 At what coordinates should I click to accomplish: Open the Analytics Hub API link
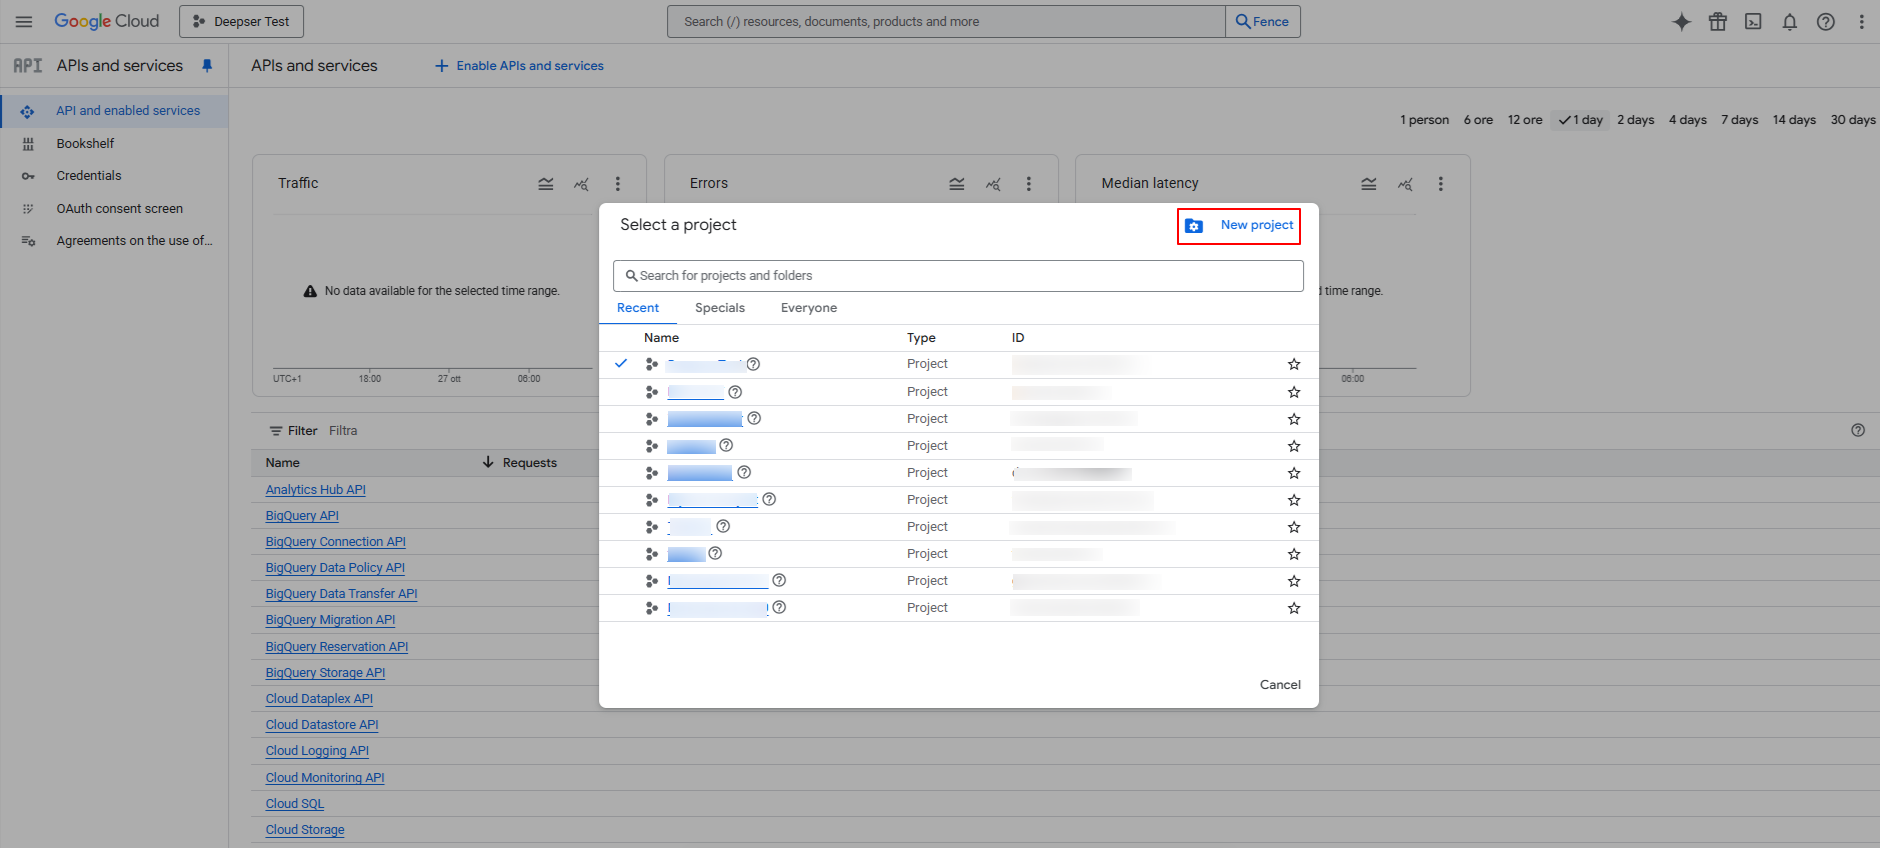click(316, 490)
